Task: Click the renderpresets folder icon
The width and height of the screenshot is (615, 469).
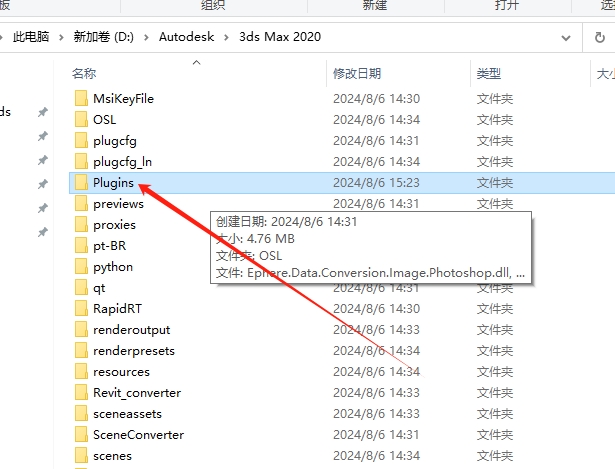Action: 81,351
